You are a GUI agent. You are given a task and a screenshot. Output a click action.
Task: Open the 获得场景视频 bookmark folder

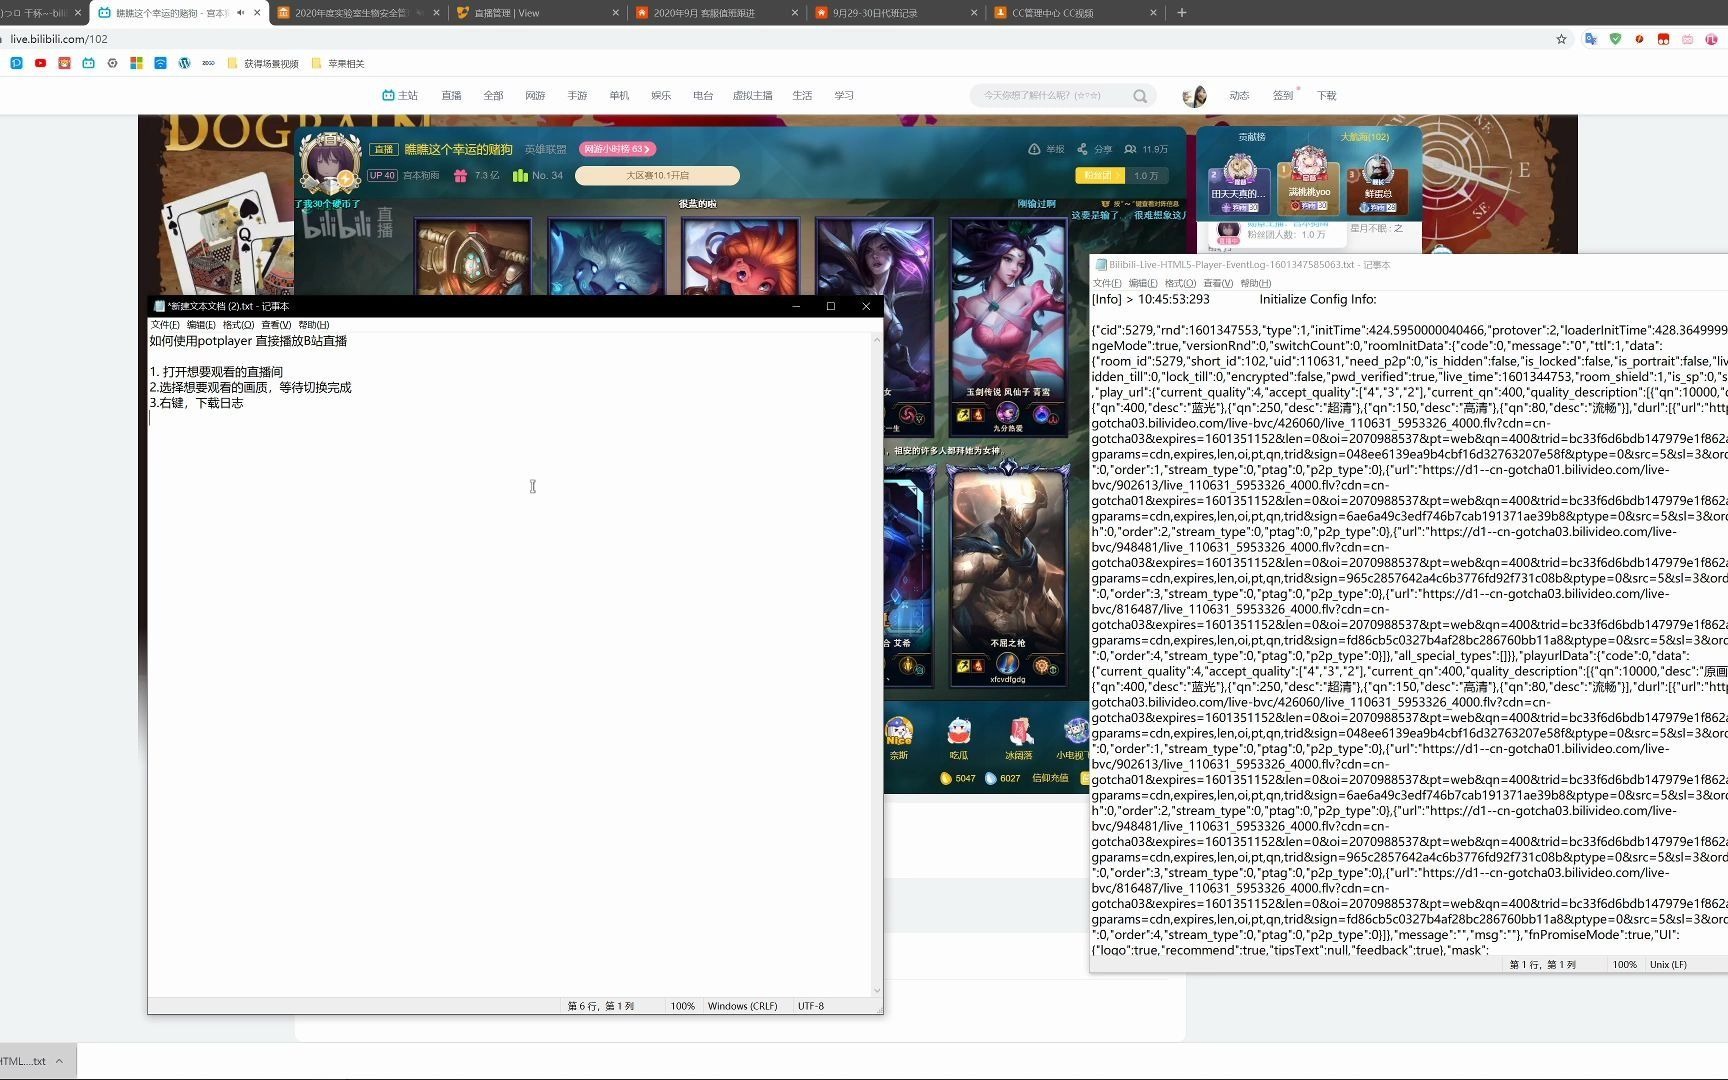pyautogui.click(x=263, y=63)
